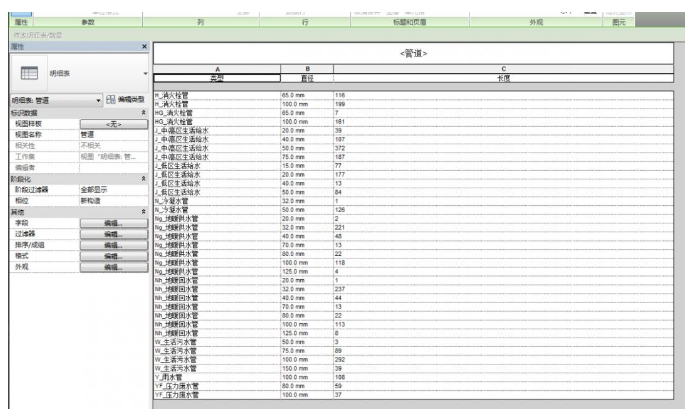Click the length cell showing 161

tap(503, 122)
